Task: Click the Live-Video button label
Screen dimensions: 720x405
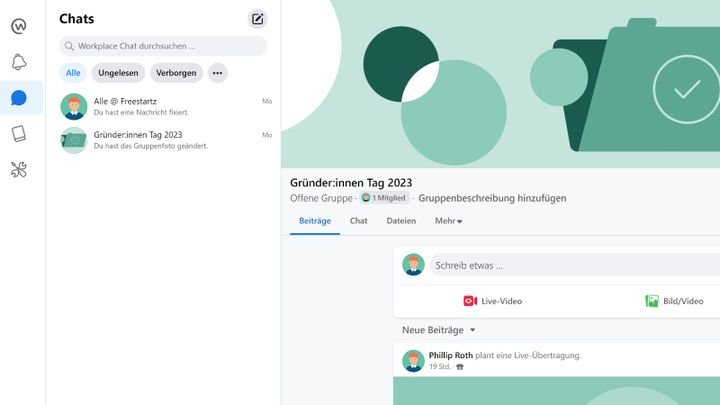Action: 502,301
